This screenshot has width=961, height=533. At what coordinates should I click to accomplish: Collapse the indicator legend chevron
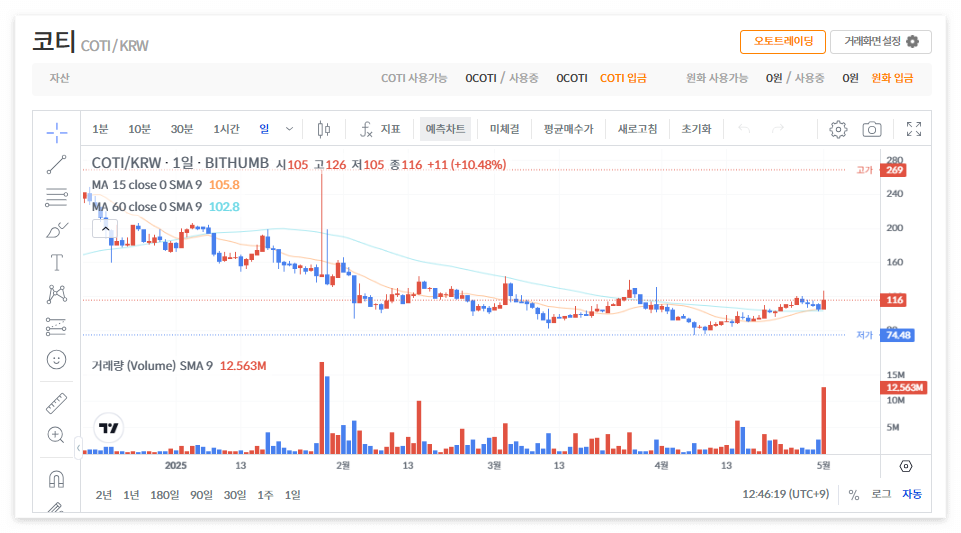pyautogui.click(x=105, y=229)
